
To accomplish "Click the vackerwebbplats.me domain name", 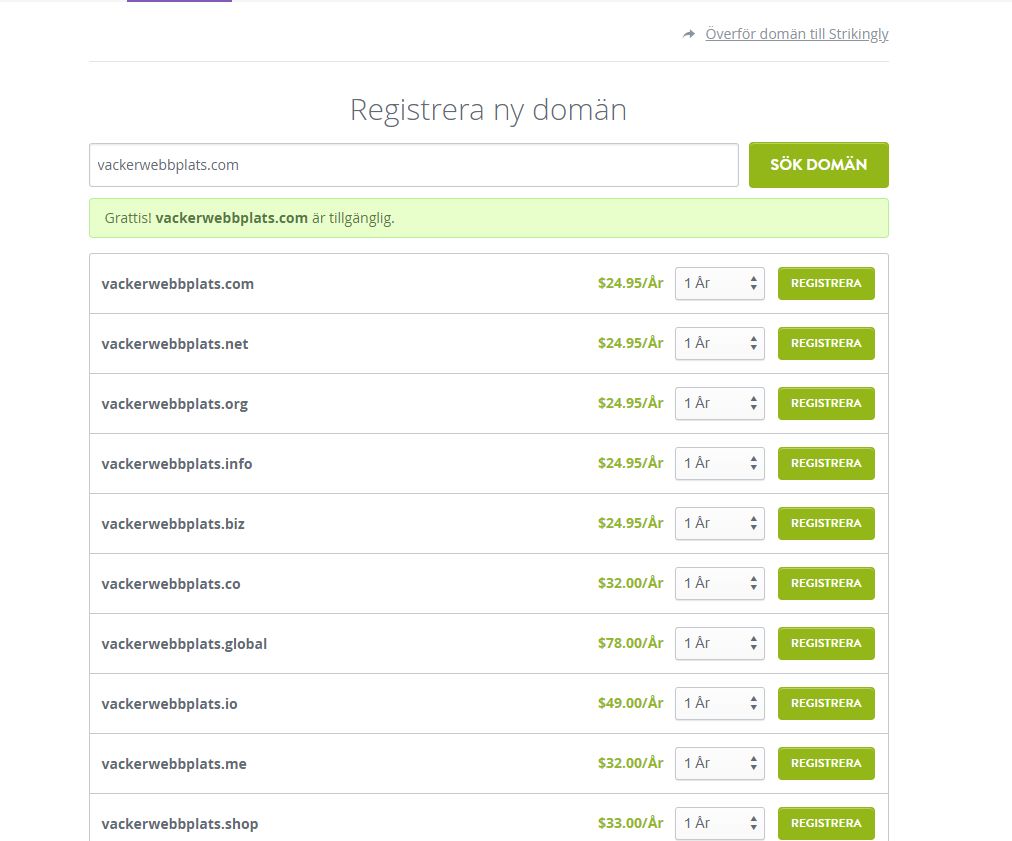I will coord(174,764).
